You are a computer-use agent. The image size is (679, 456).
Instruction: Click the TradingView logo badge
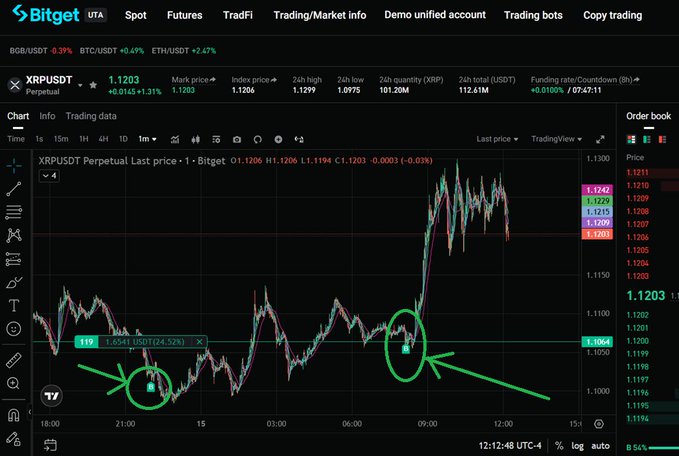pos(52,396)
